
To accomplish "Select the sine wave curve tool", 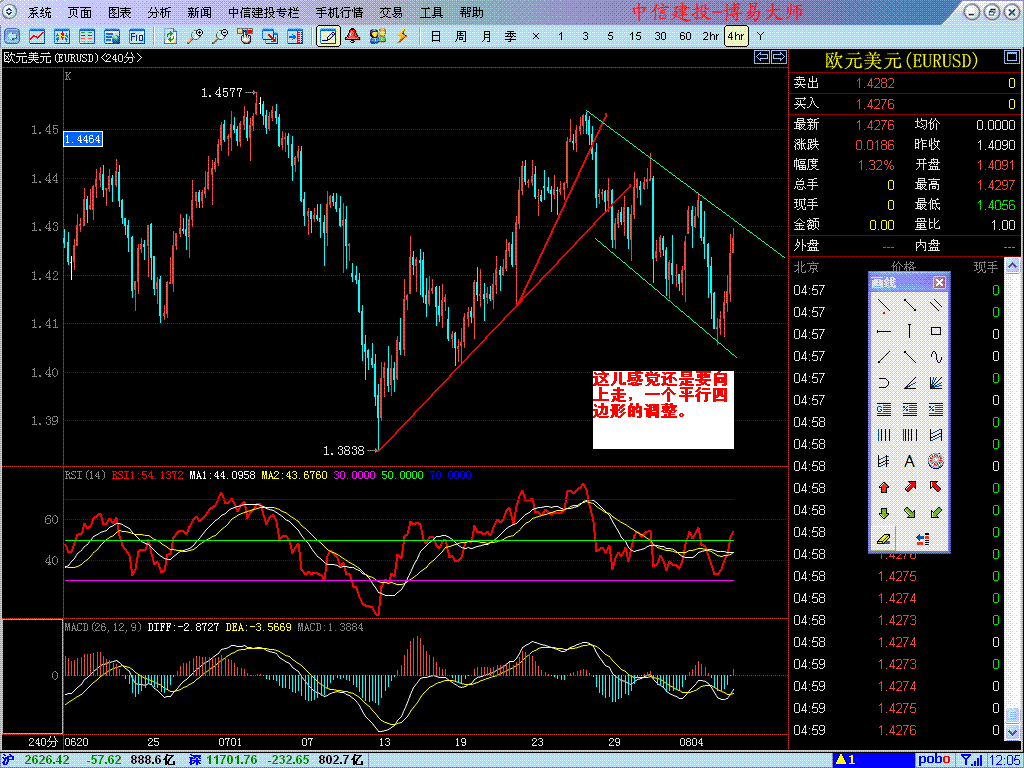I will [935, 357].
